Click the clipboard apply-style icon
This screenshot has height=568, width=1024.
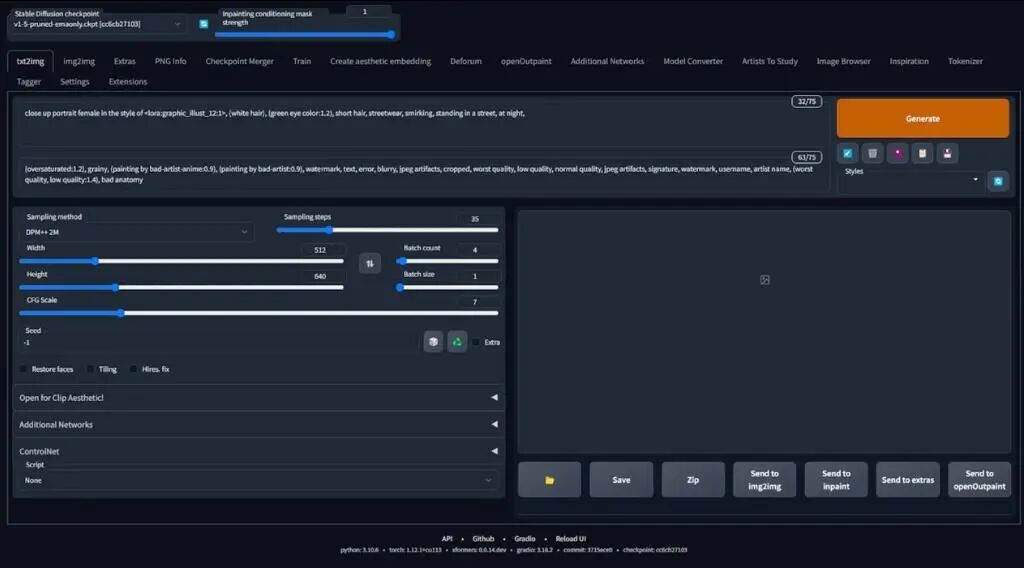click(922, 153)
